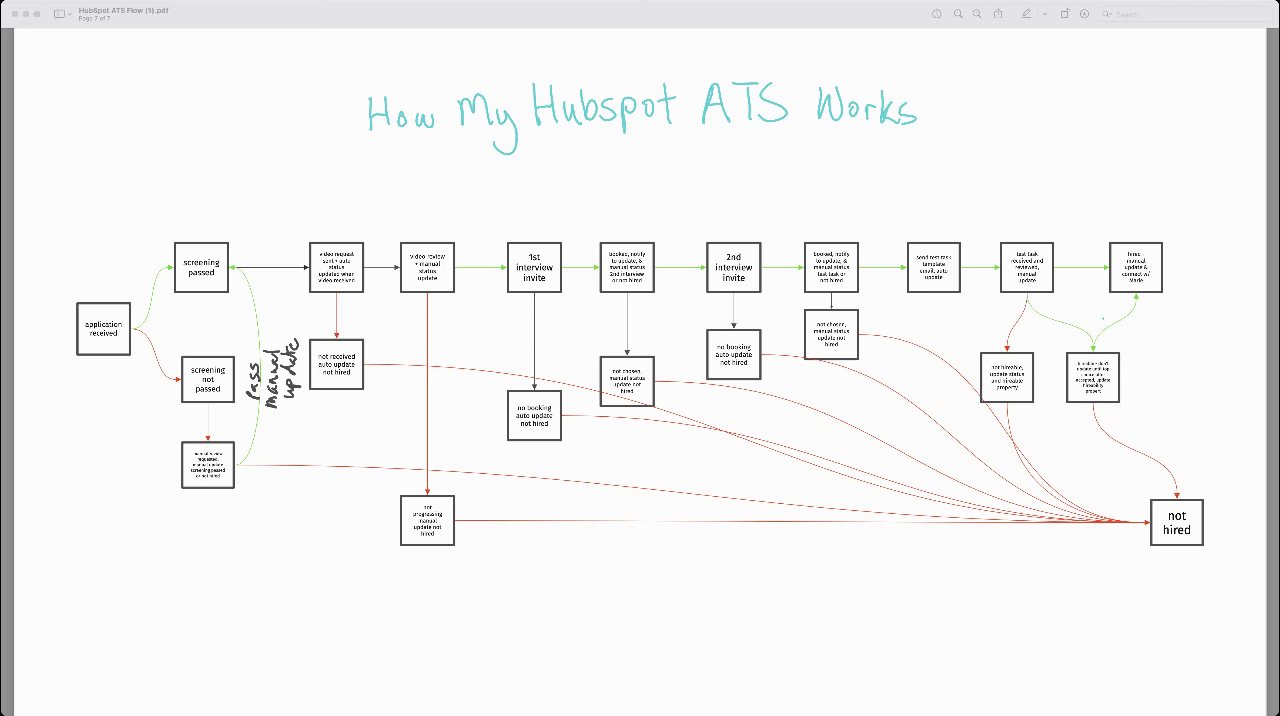Click the 'application received' box
The image size is (1280, 716).
pyautogui.click(x=103, y=328)
